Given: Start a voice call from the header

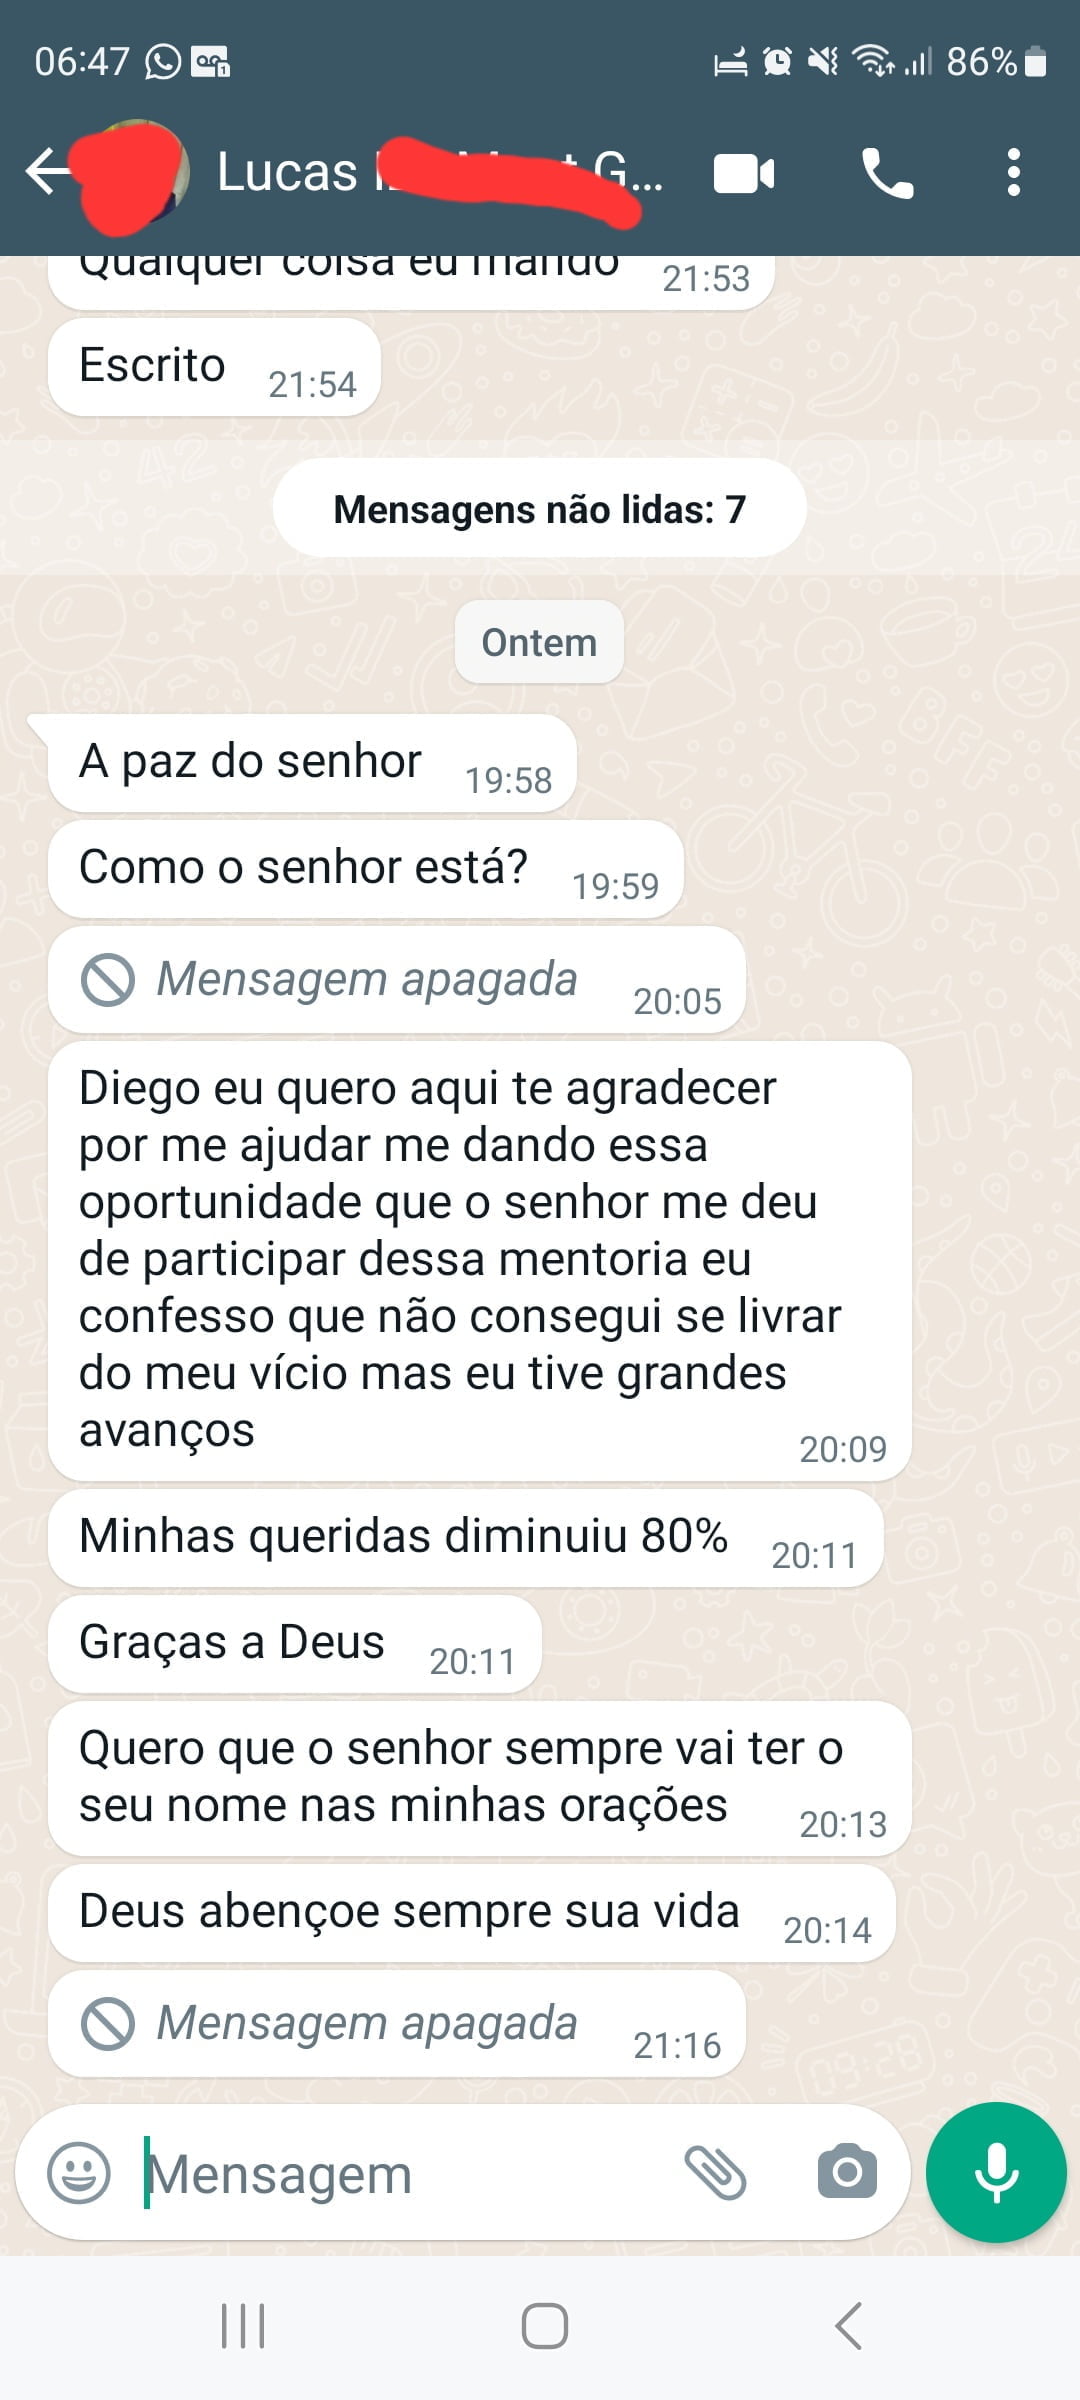Looking at the screenshot, I should click(x=887, y=173).
